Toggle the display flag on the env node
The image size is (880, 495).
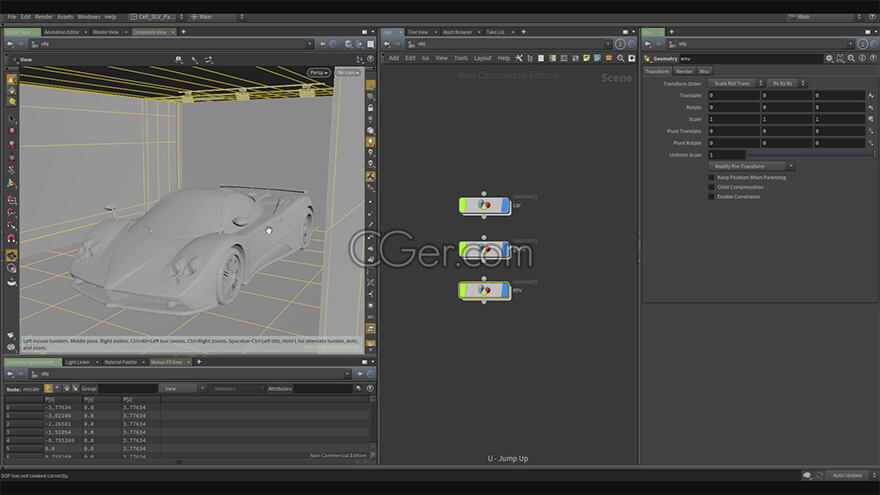(x=505, y=290)
